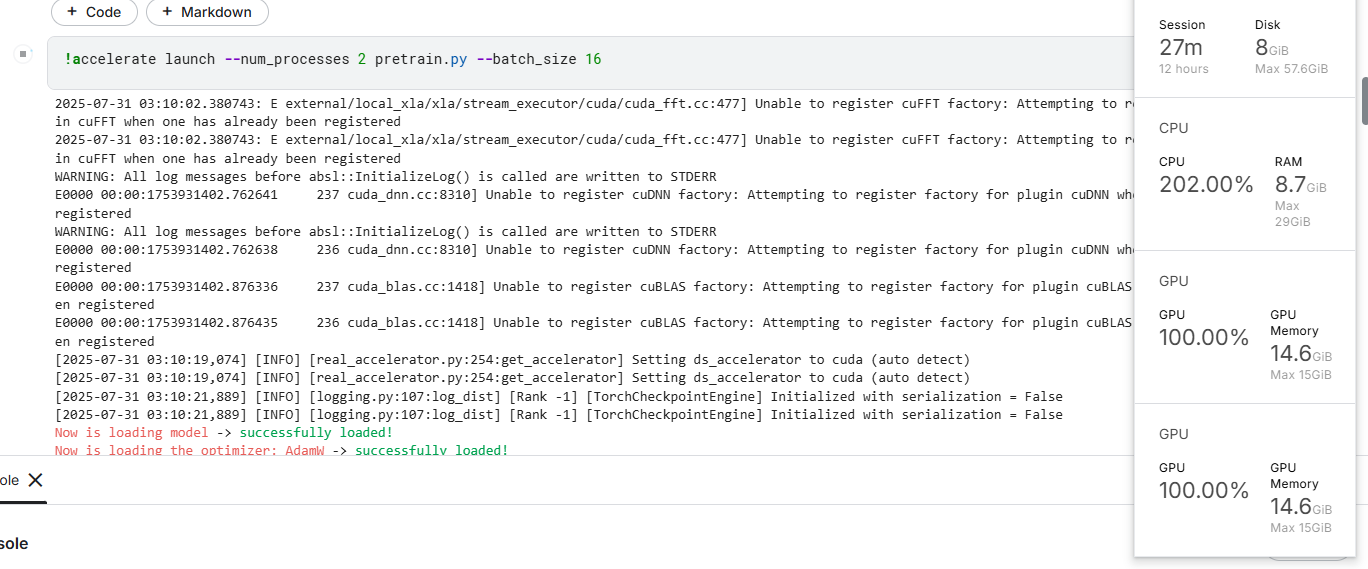The height and width of the screenshot is (569, 1368).
Task: Select the Session 27m readout
Action: pyautogui.click(x=1181, y=47)
